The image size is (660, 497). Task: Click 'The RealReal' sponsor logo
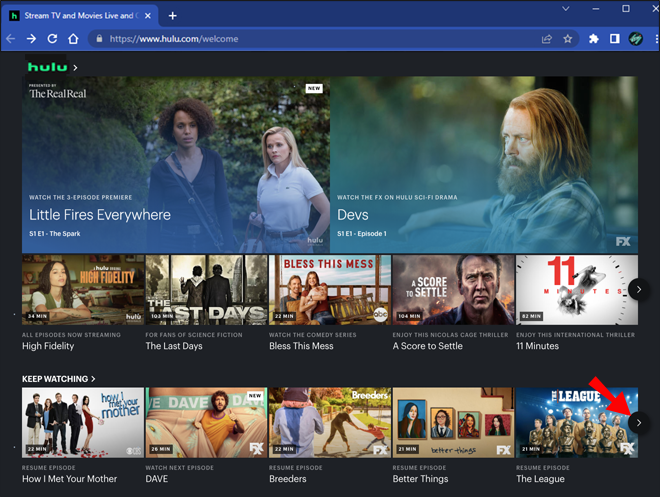pyautogui.click(x=58, y=92)
